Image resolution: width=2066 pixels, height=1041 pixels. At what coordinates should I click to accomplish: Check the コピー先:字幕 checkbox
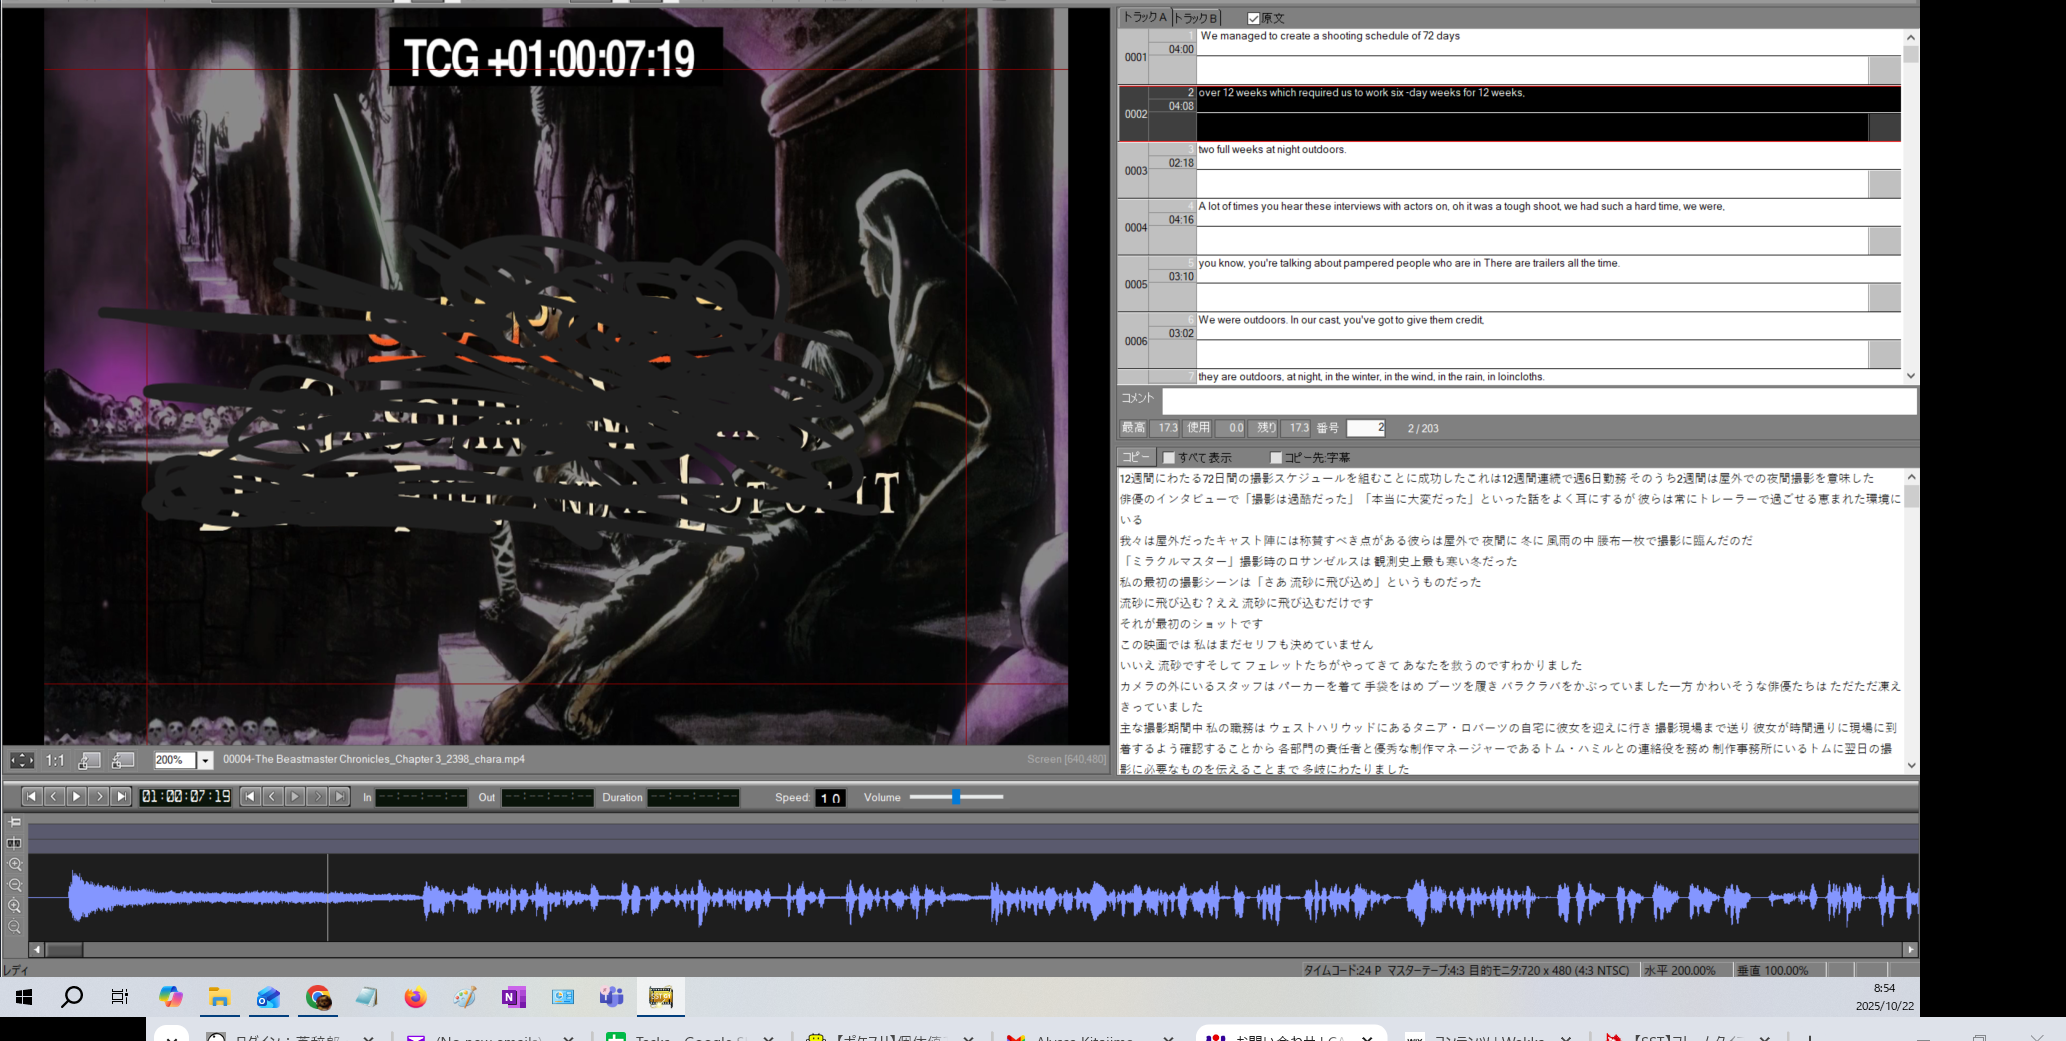tap(1276, 458)
